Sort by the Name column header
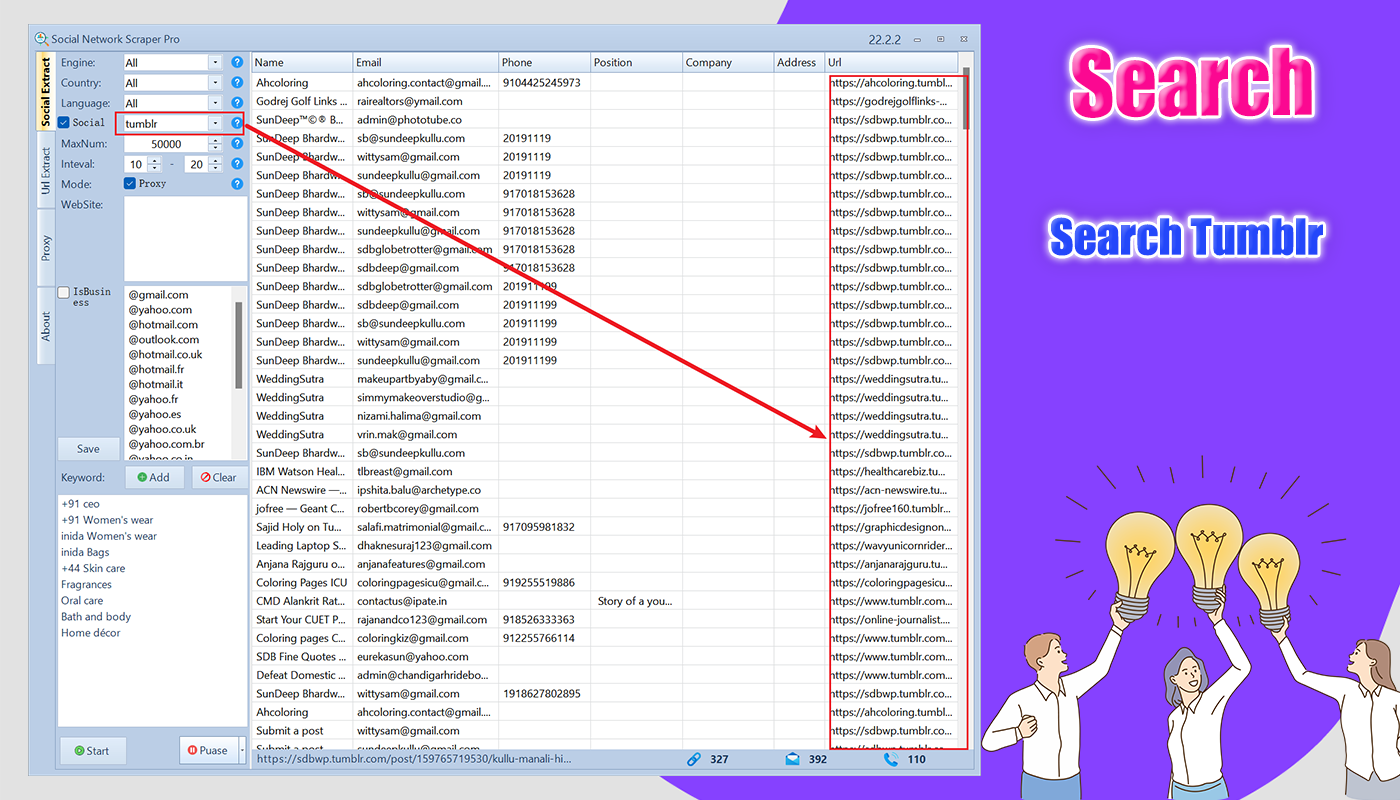Screen dimensions: 1400x800 point(302,62)
